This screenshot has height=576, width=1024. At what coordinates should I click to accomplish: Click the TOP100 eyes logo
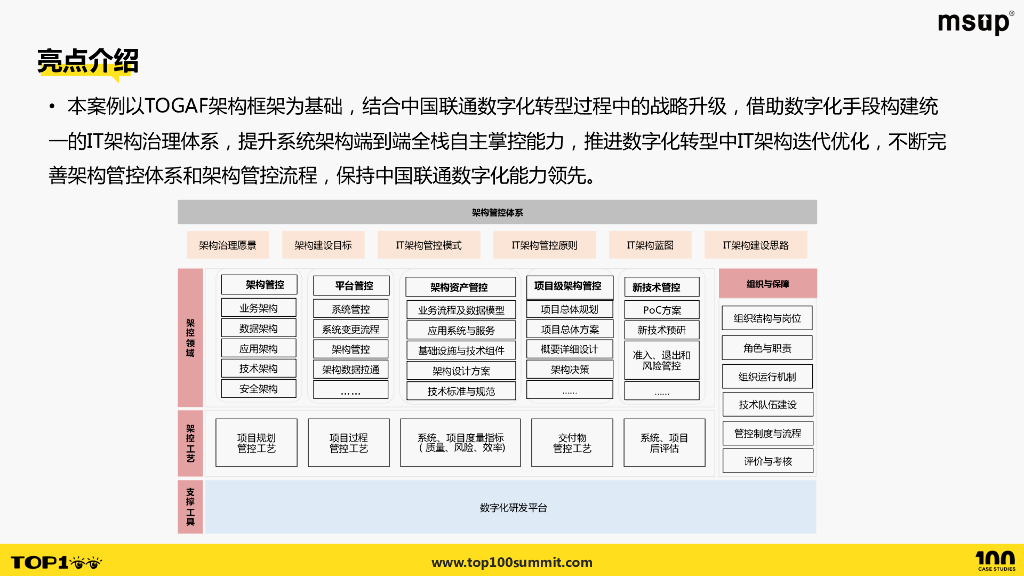[57, 562]
